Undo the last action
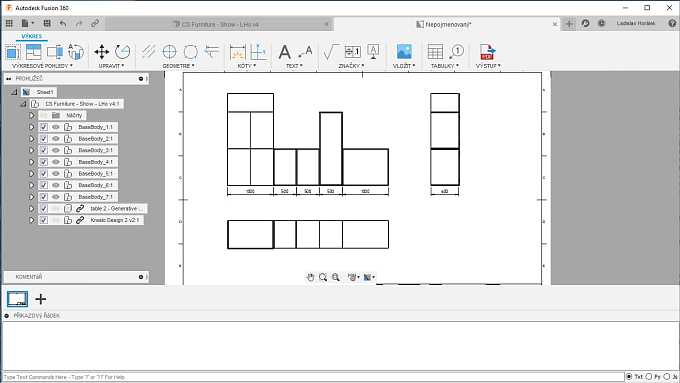680x383 pixels. coord(63,23)
